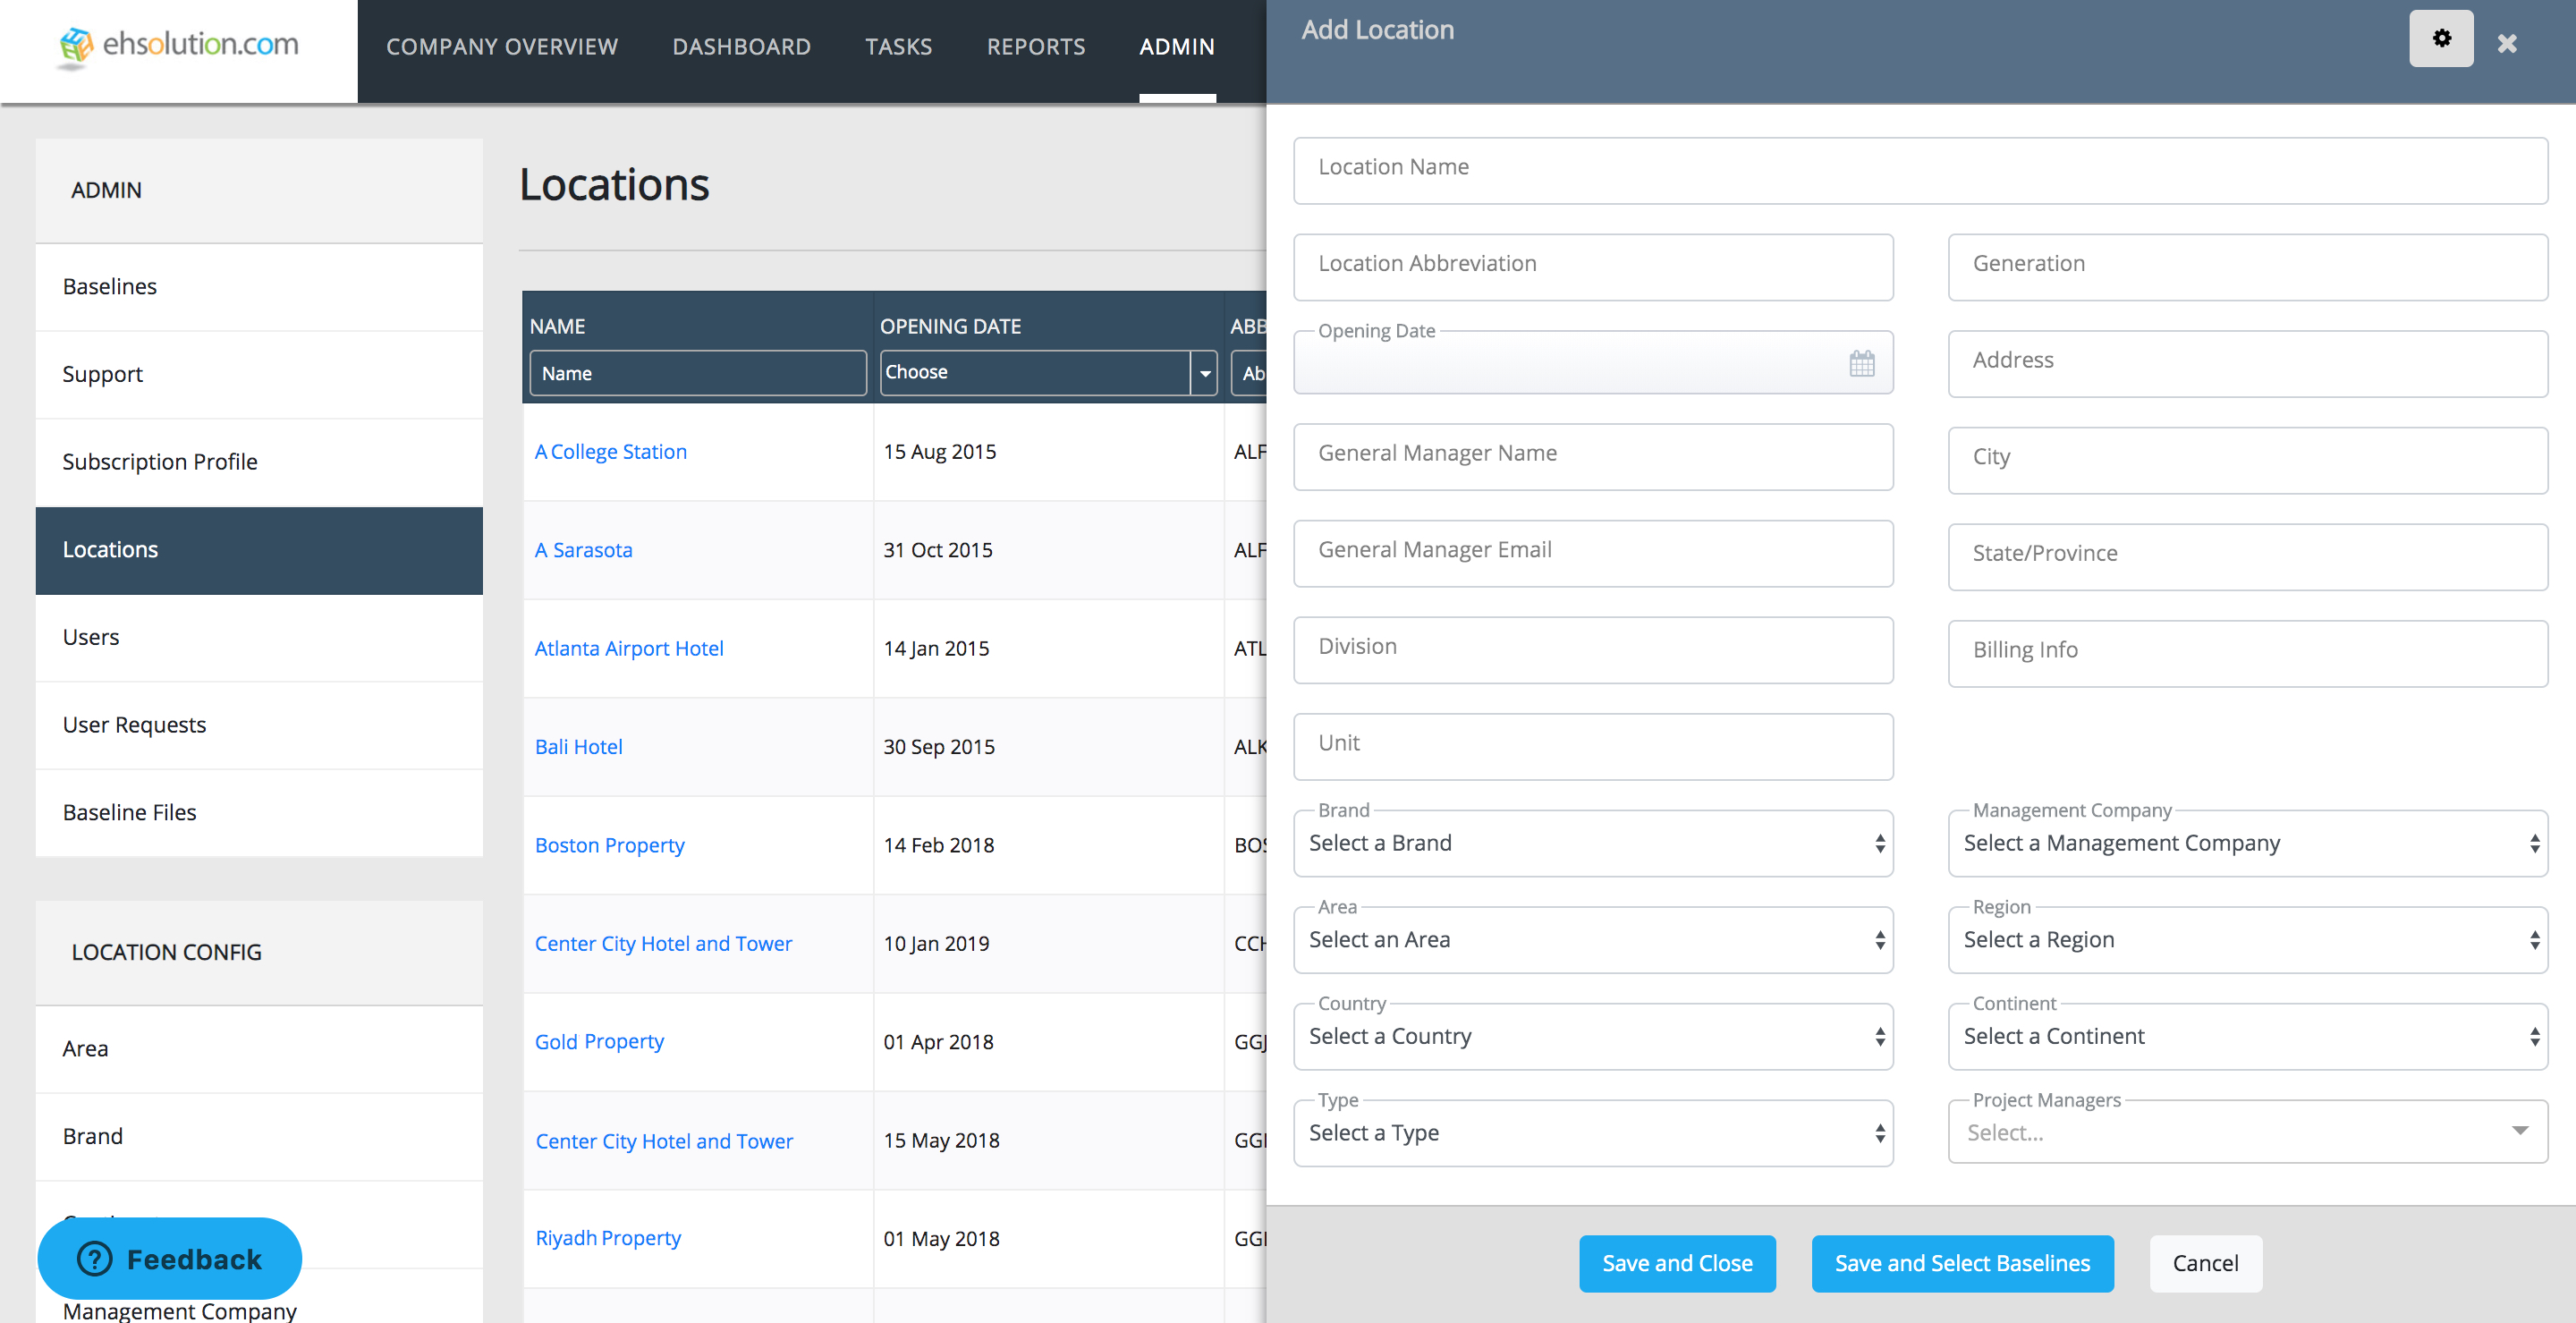Screen dimensions: 2576x1323
Task: Open the Type dropdown
Action: pyautogui.click(x=1593, y=1134)
